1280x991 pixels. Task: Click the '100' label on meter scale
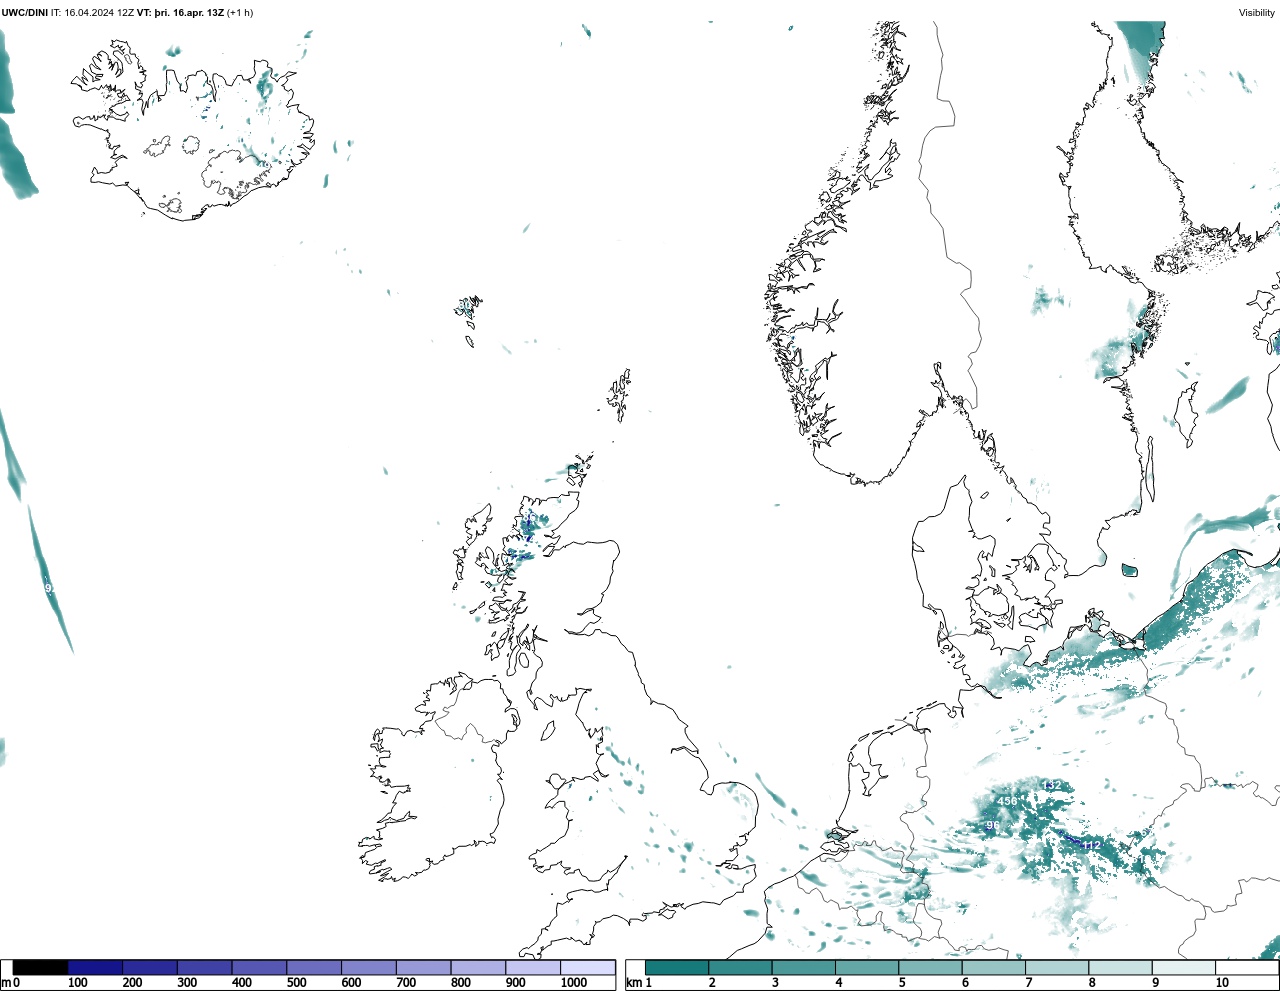tap(78, 983)
